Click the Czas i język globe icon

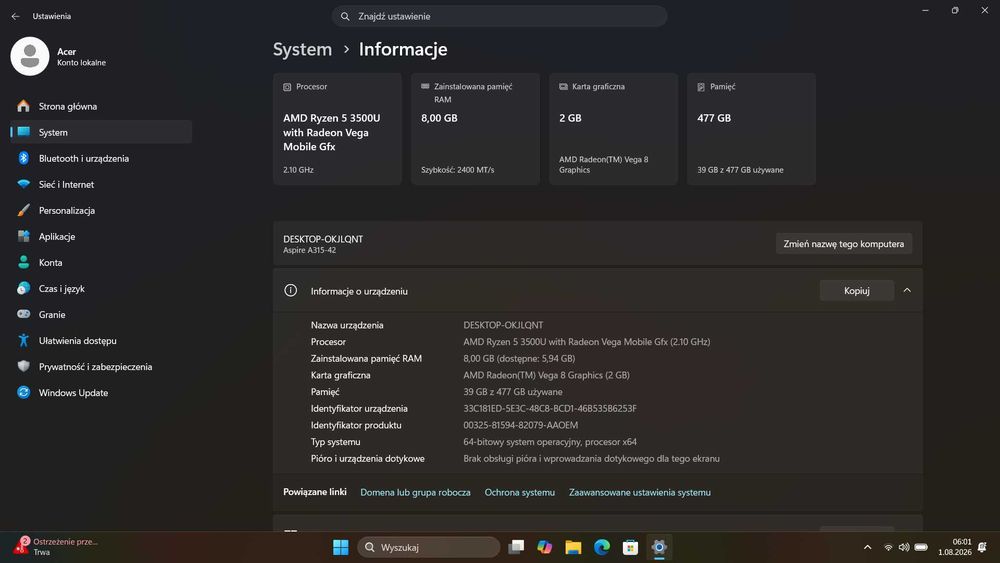24,288
